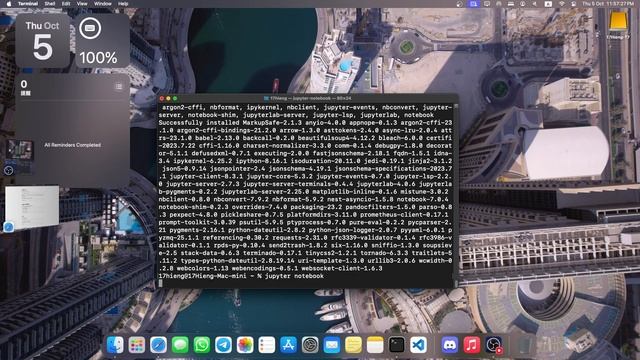
Task: Open Discord from the Dock
Action: pos(449,345)
